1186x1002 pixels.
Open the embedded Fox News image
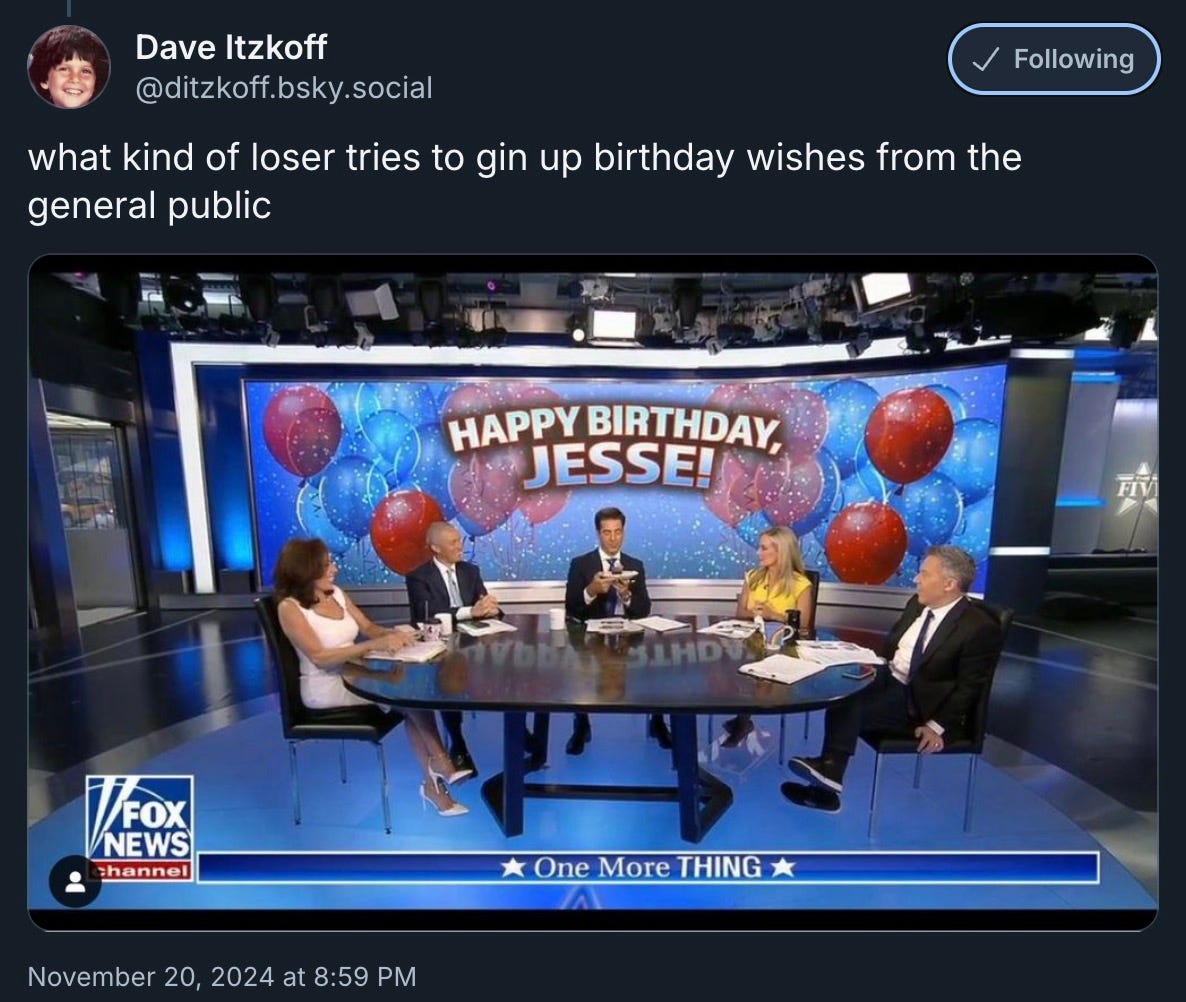[593, 592]
